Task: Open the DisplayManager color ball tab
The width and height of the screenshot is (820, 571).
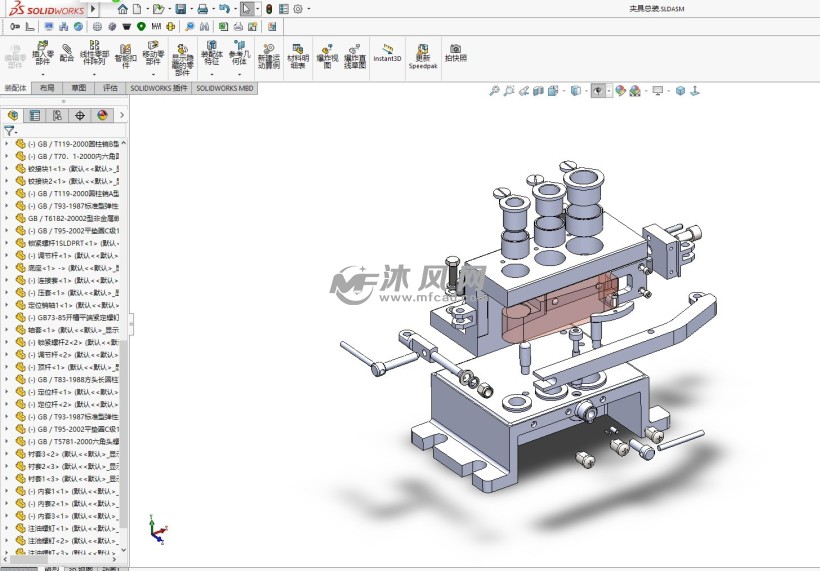Action: (102, 115)
